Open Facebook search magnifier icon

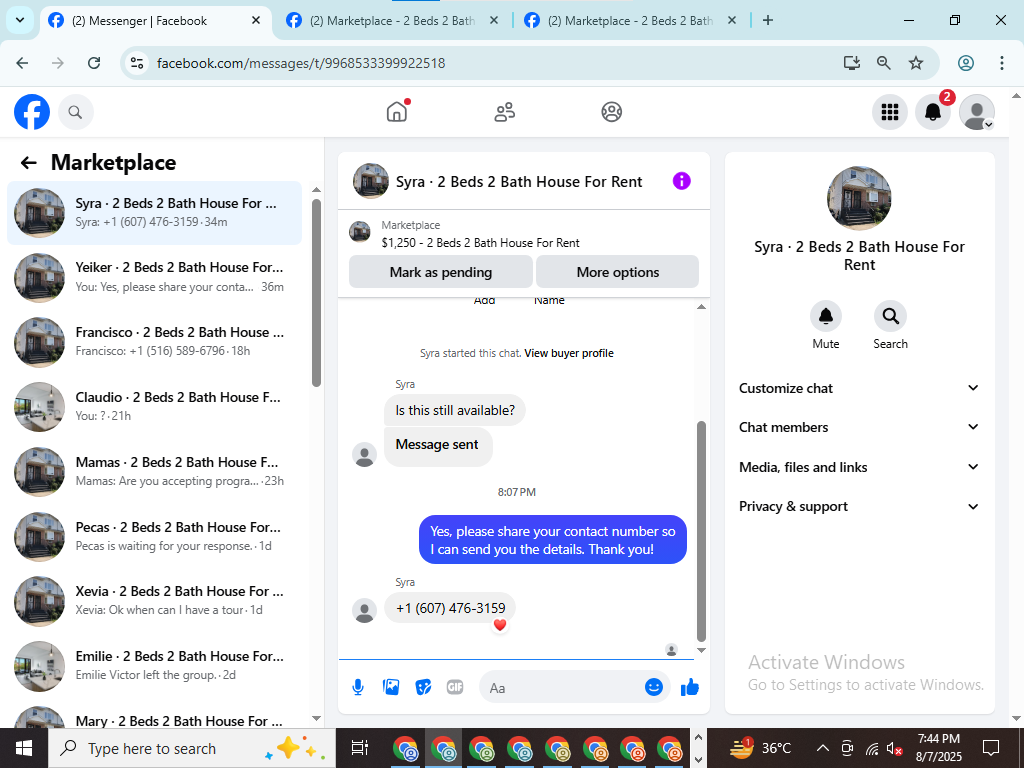pos(76,112)
